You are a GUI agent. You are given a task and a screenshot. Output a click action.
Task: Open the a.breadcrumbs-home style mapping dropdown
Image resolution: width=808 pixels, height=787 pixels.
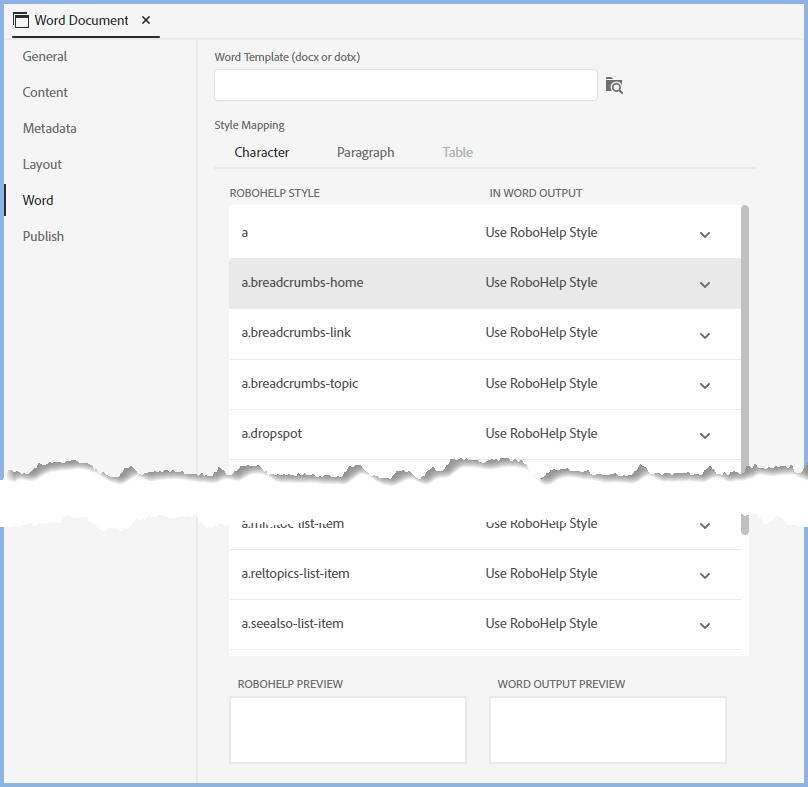pyautogui.click(x=704, y=284)
